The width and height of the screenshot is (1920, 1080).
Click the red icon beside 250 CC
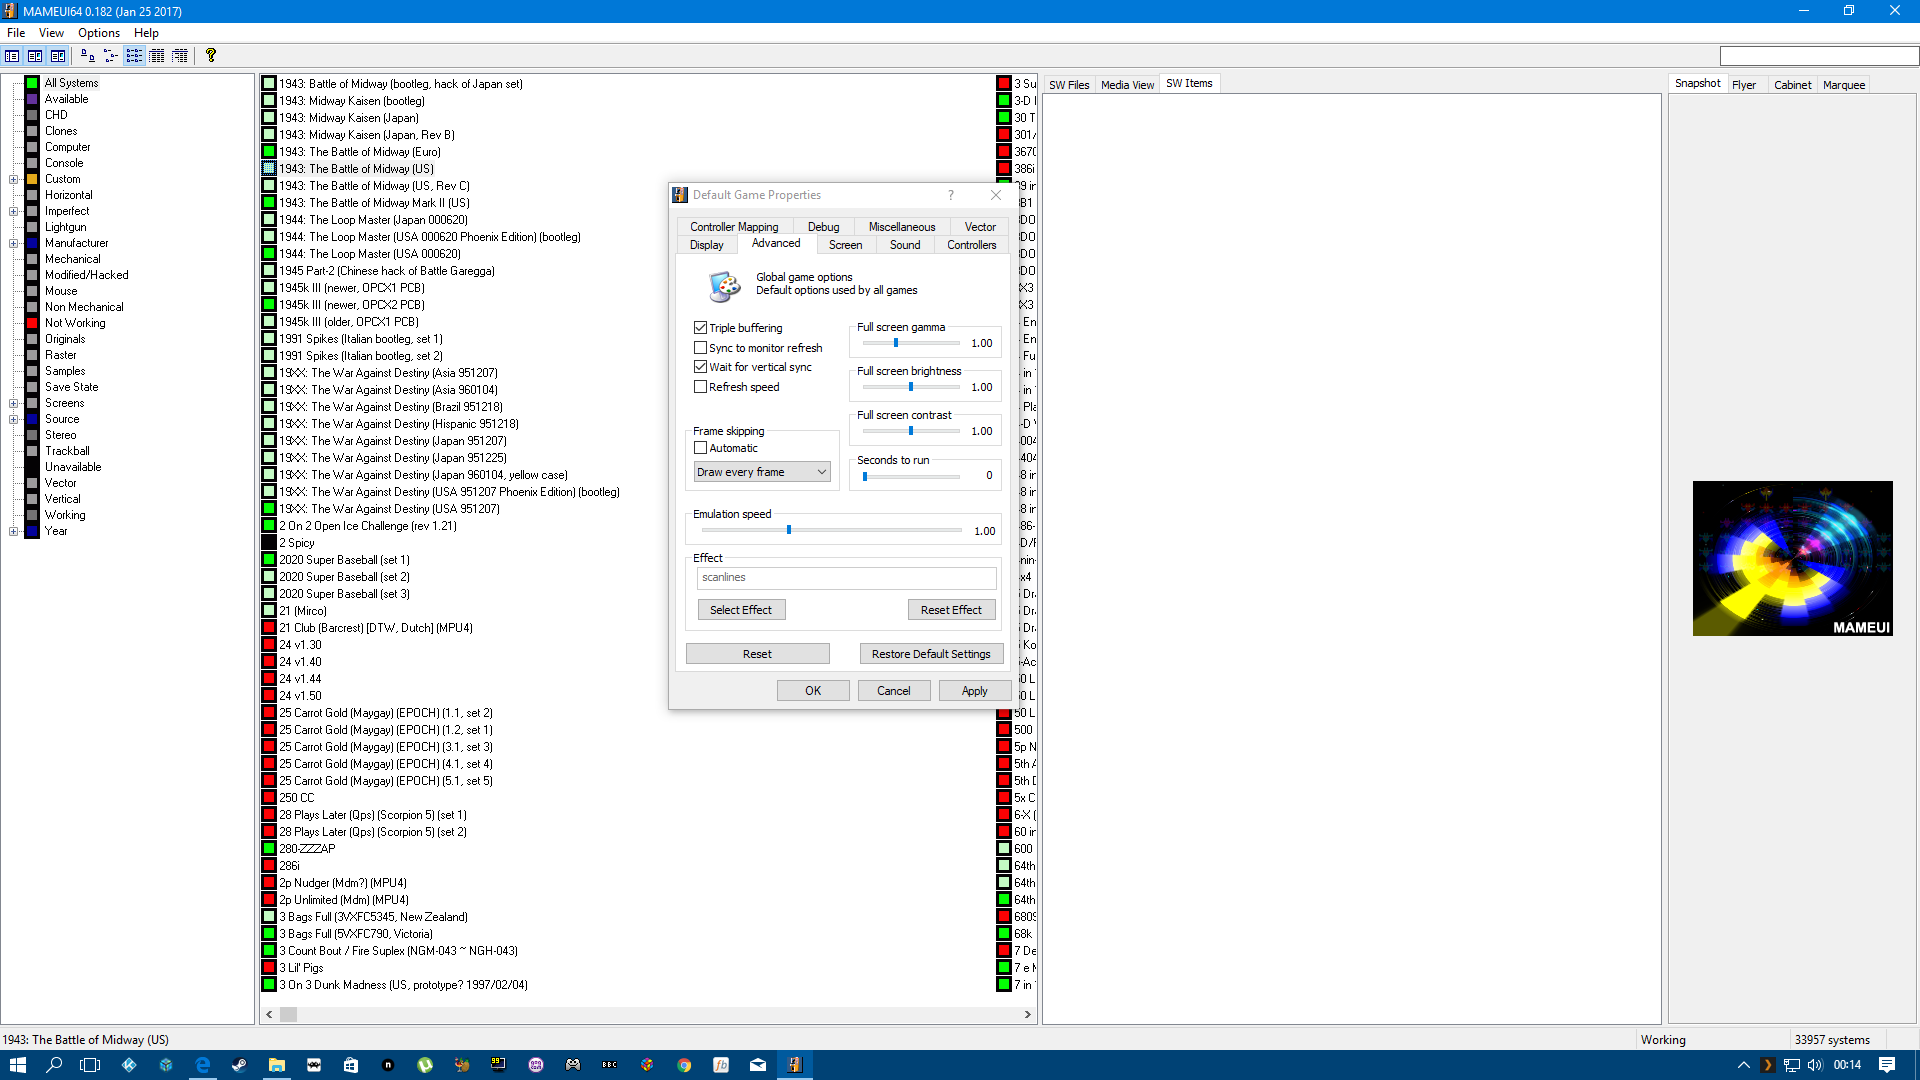click(269, 798)
